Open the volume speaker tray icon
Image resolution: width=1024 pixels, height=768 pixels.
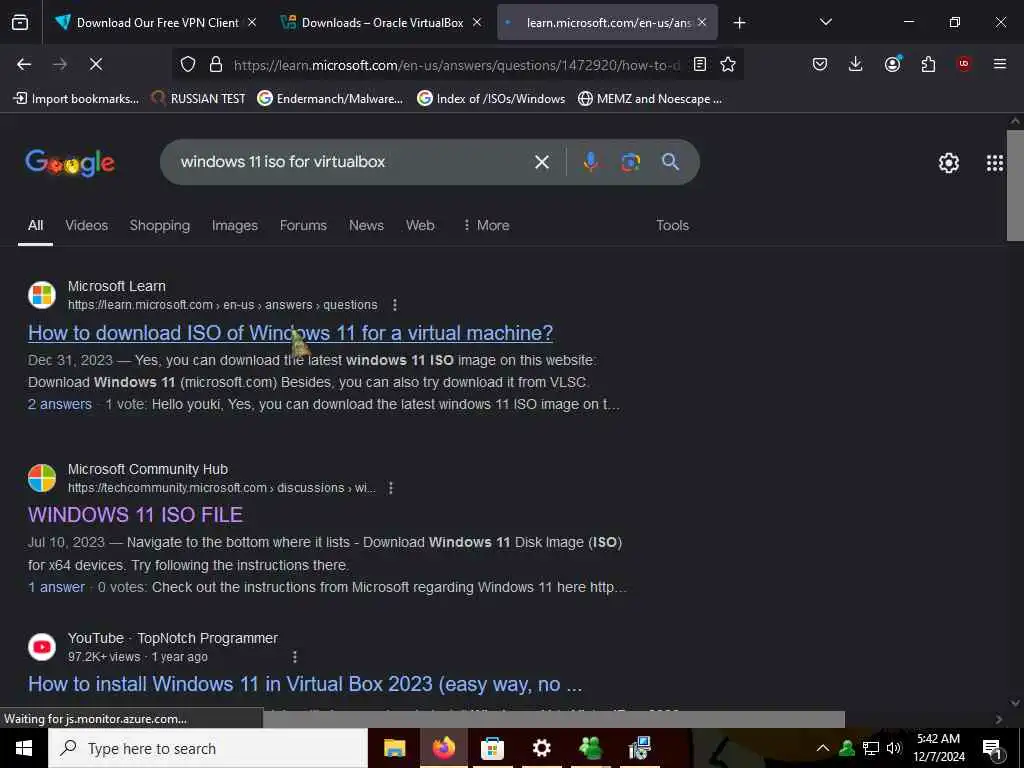(893, 748)
